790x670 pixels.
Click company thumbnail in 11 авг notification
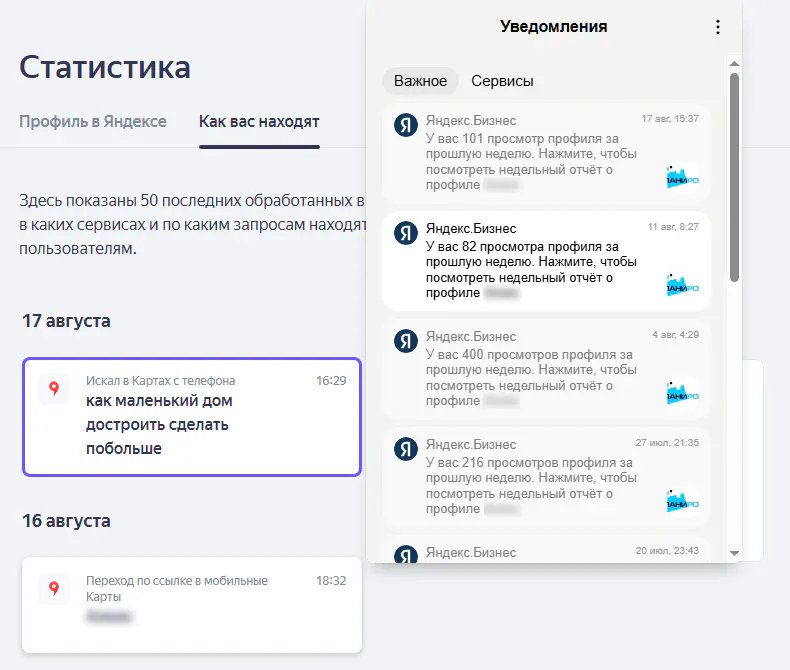pyautogui.click(x=683, y=285)
